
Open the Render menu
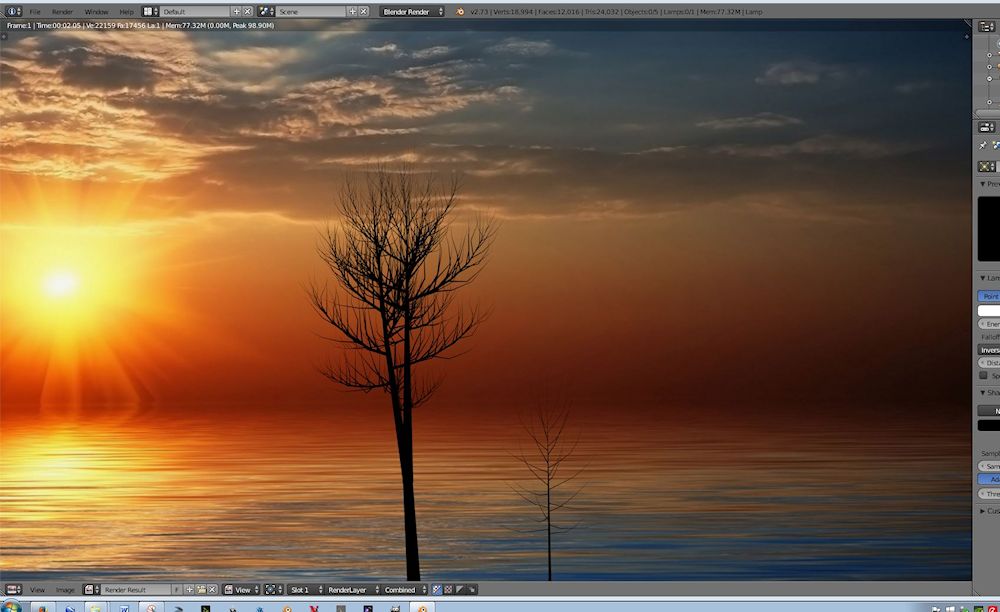pyautogui.click(x=62, y=11)
